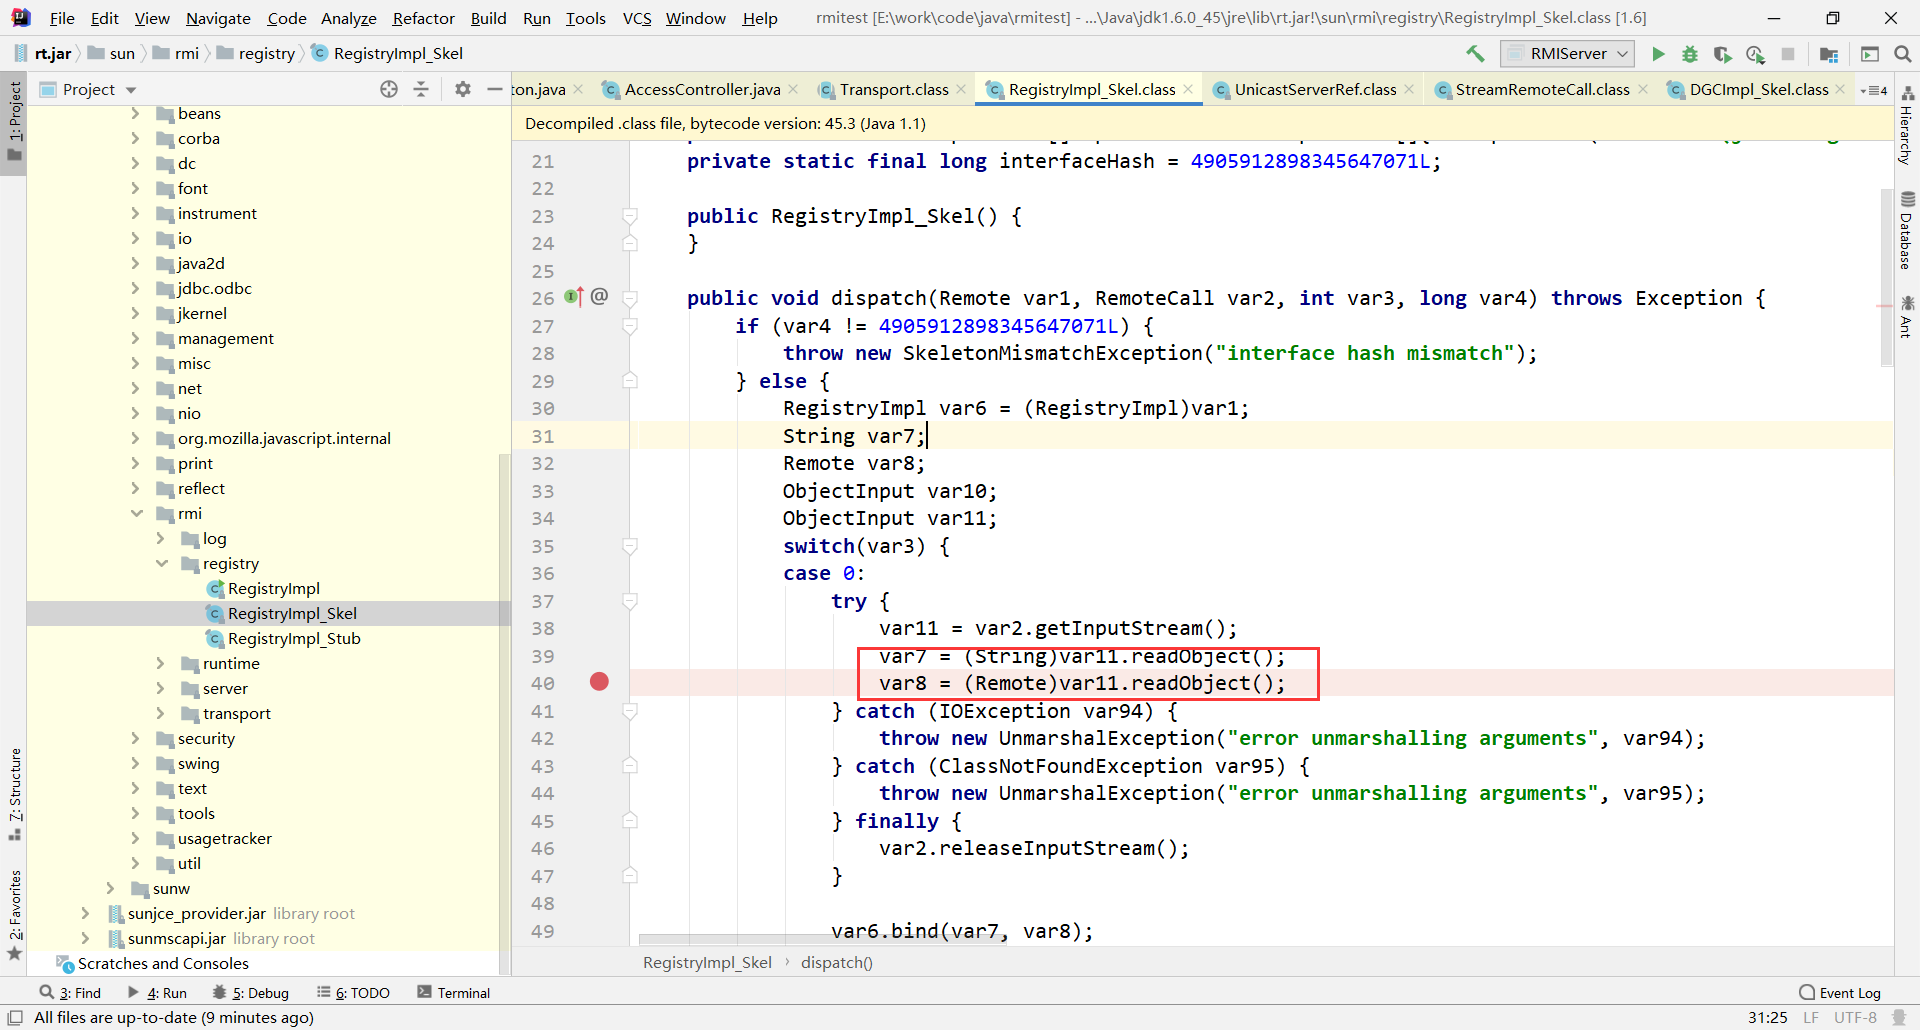Toggle code fold at line 37 try block
This screenshot has width=1920, height=1030.
click(x=630, y=601)
